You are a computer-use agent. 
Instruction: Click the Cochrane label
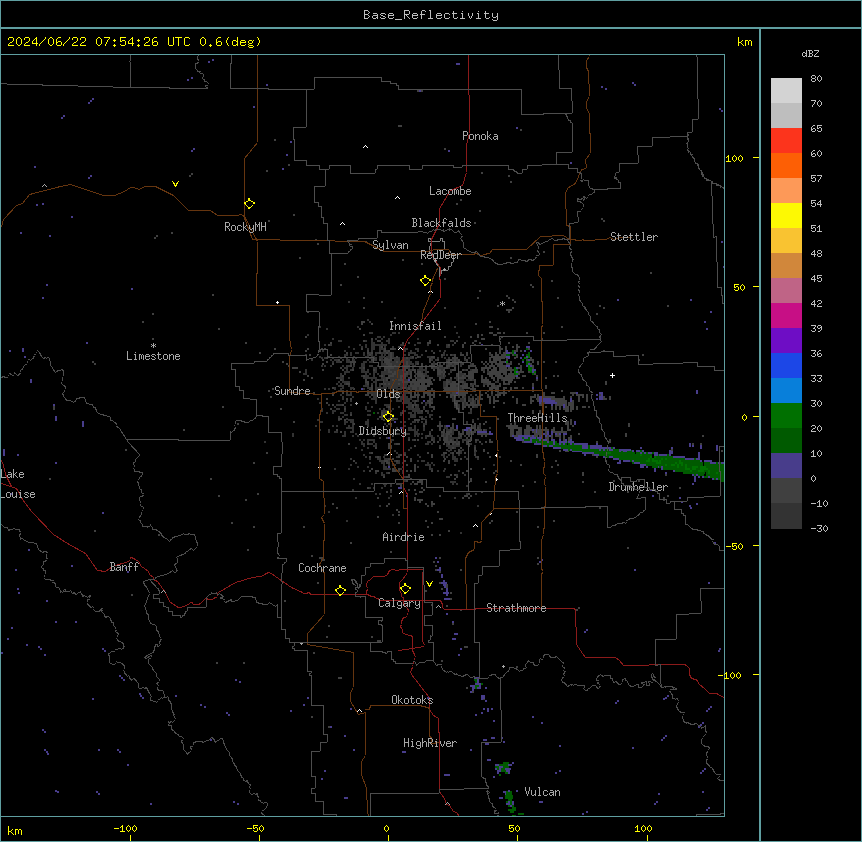(x=322, y=568)
